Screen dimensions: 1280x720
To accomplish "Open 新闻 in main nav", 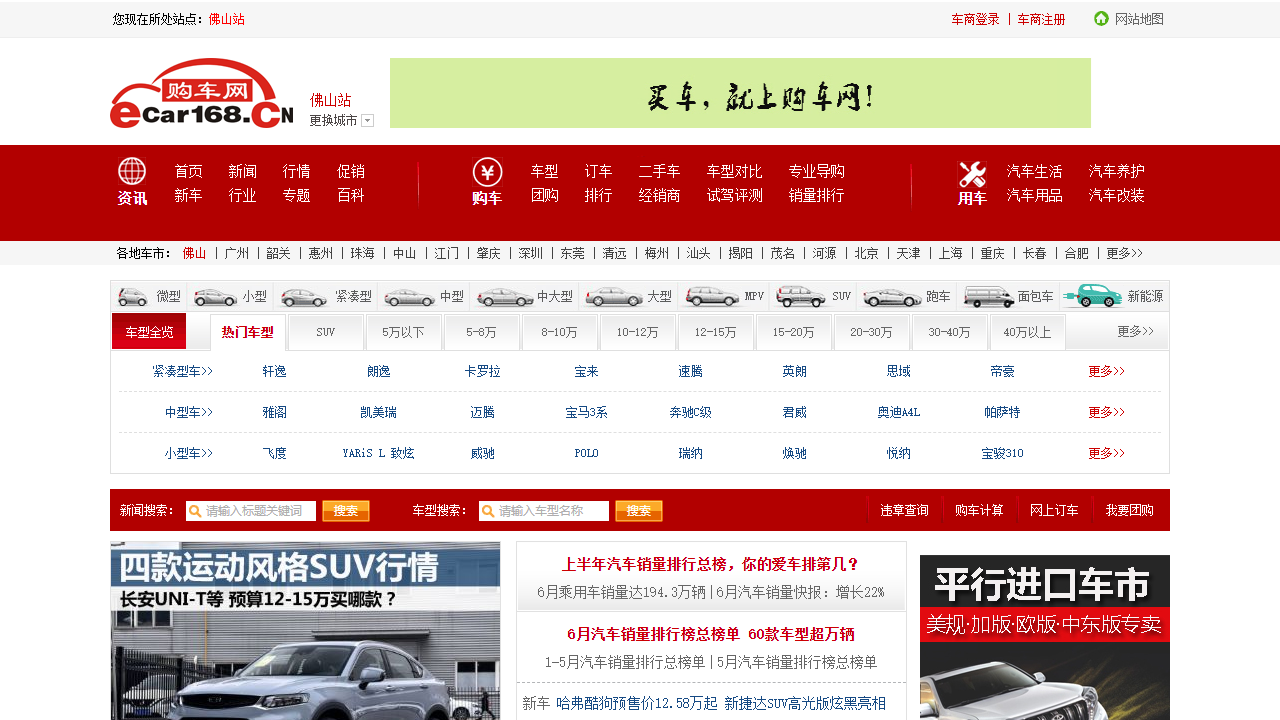I will [242, 171].
